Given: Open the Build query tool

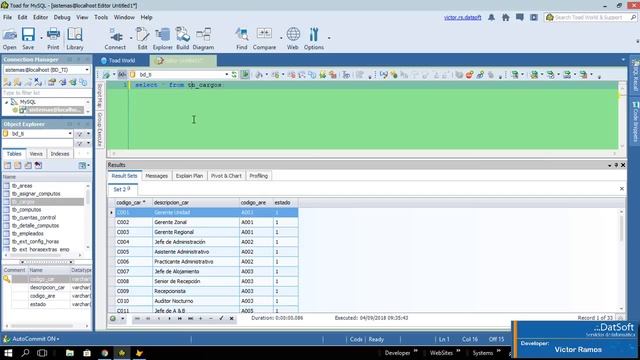Looking at the screenshot, I should click(182, 39).
